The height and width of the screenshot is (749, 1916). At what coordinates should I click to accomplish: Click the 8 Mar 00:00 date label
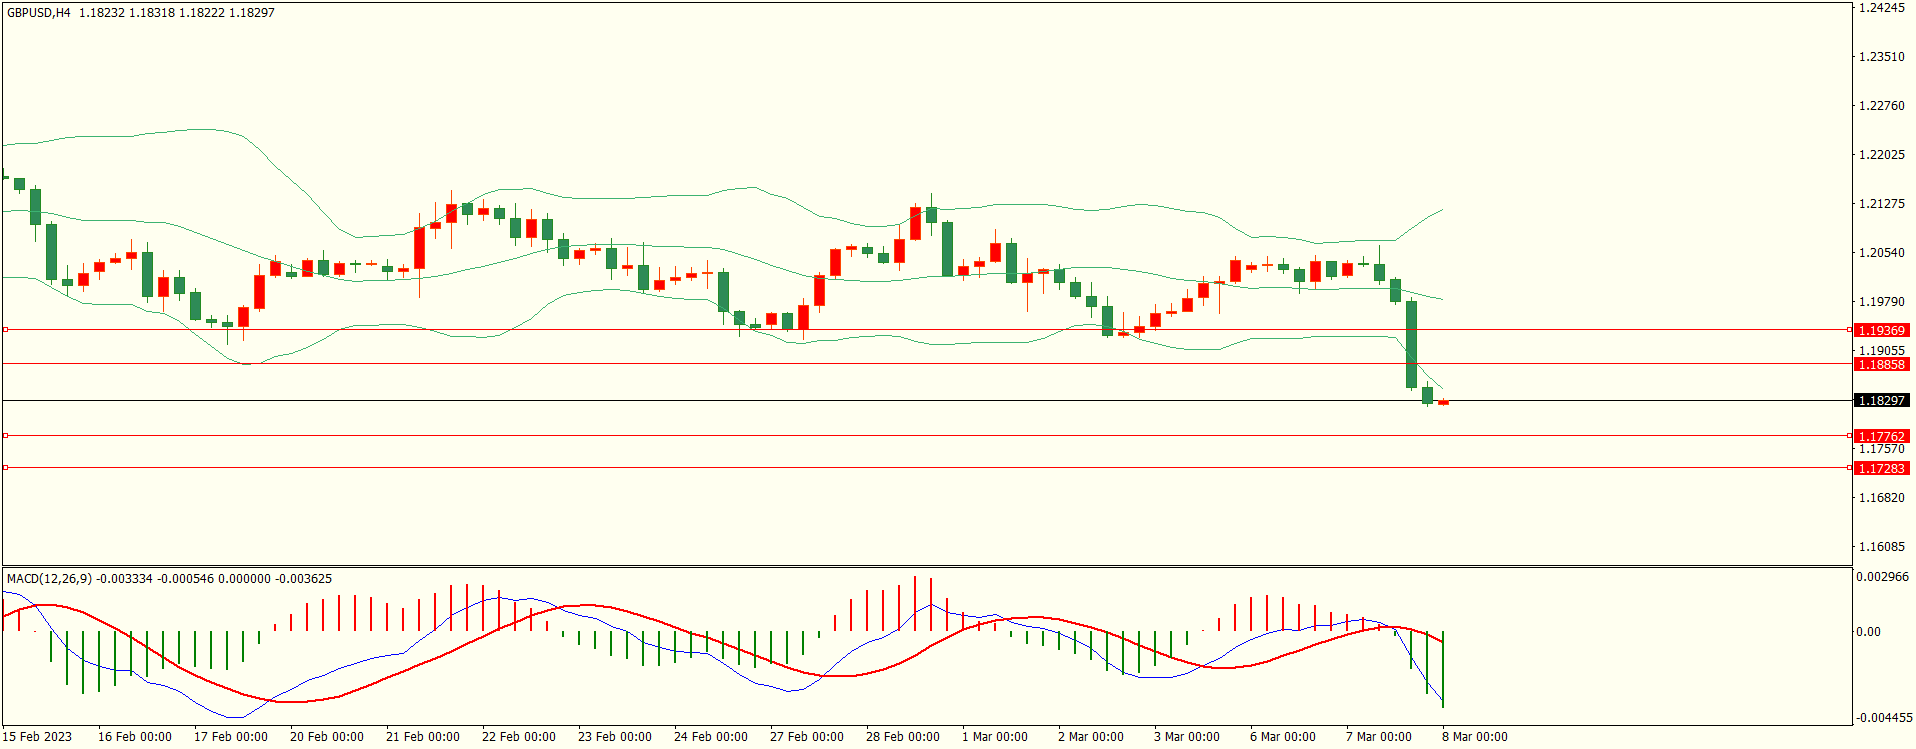(1474, 737)
